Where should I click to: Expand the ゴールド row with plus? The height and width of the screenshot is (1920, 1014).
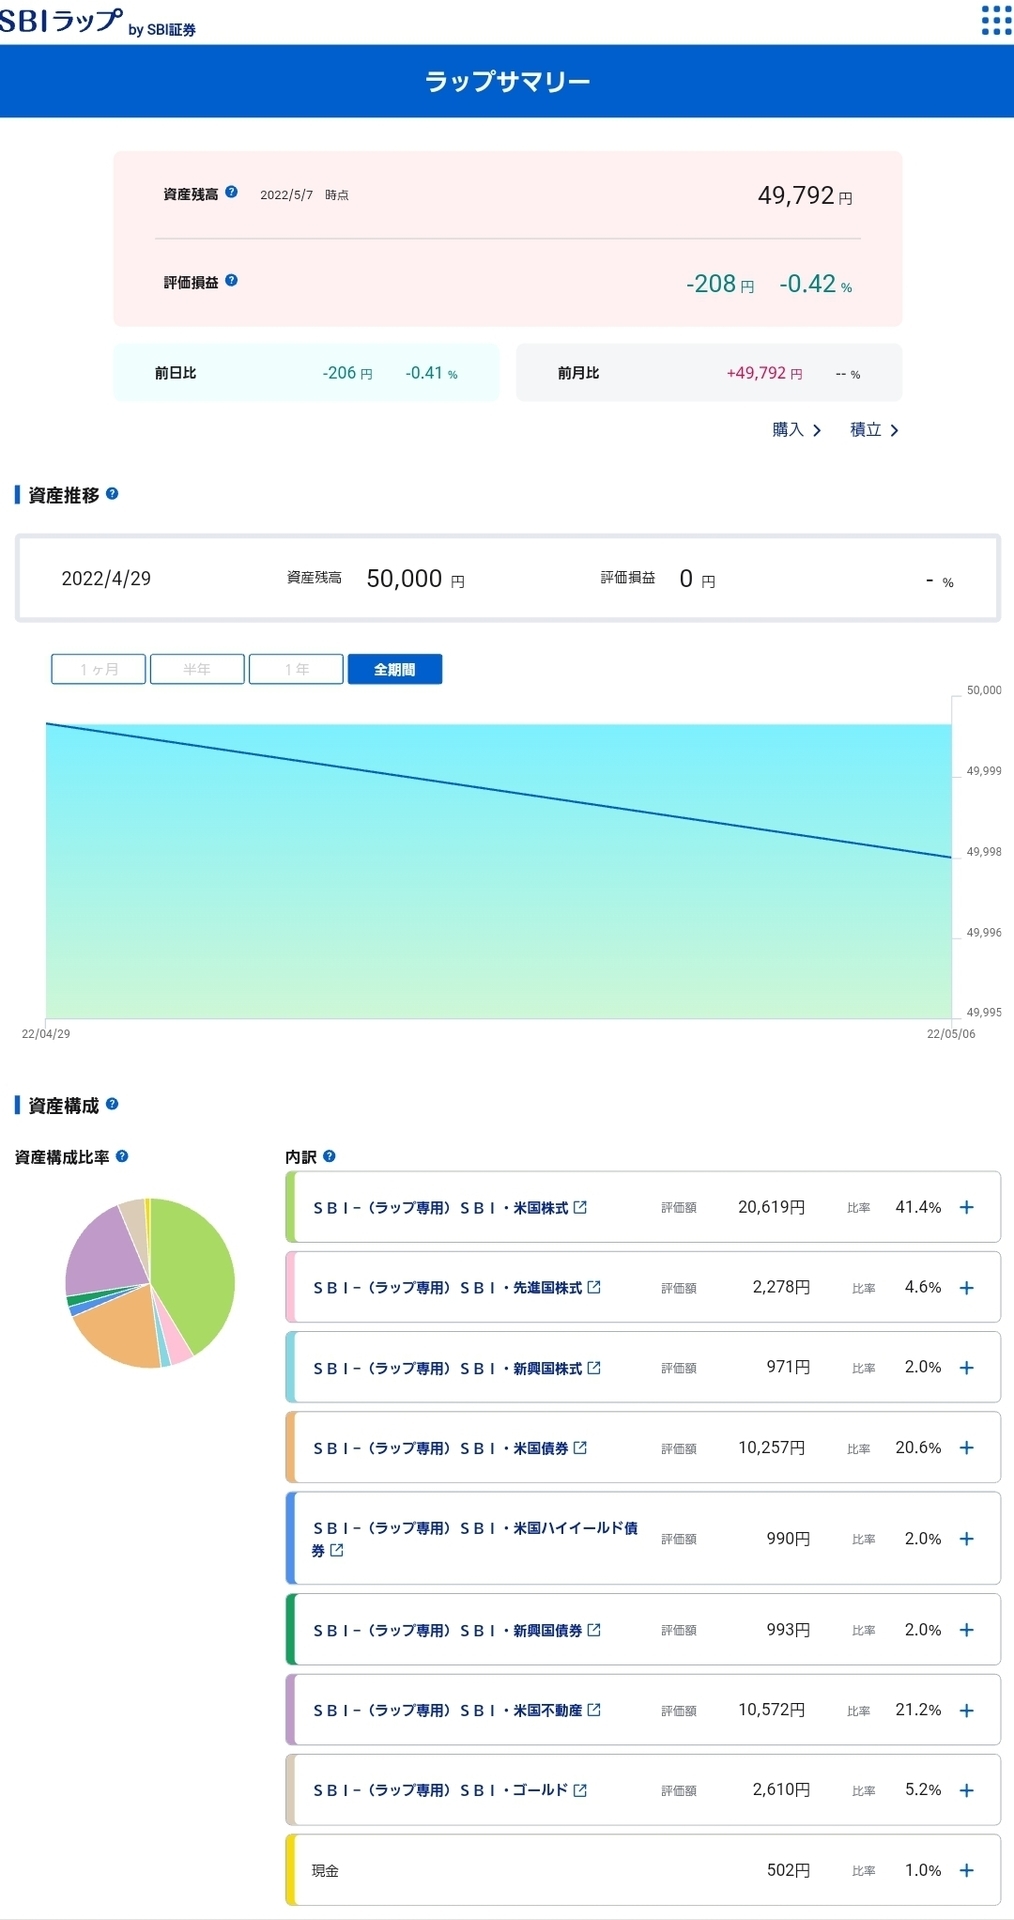tap(967, 1790)
